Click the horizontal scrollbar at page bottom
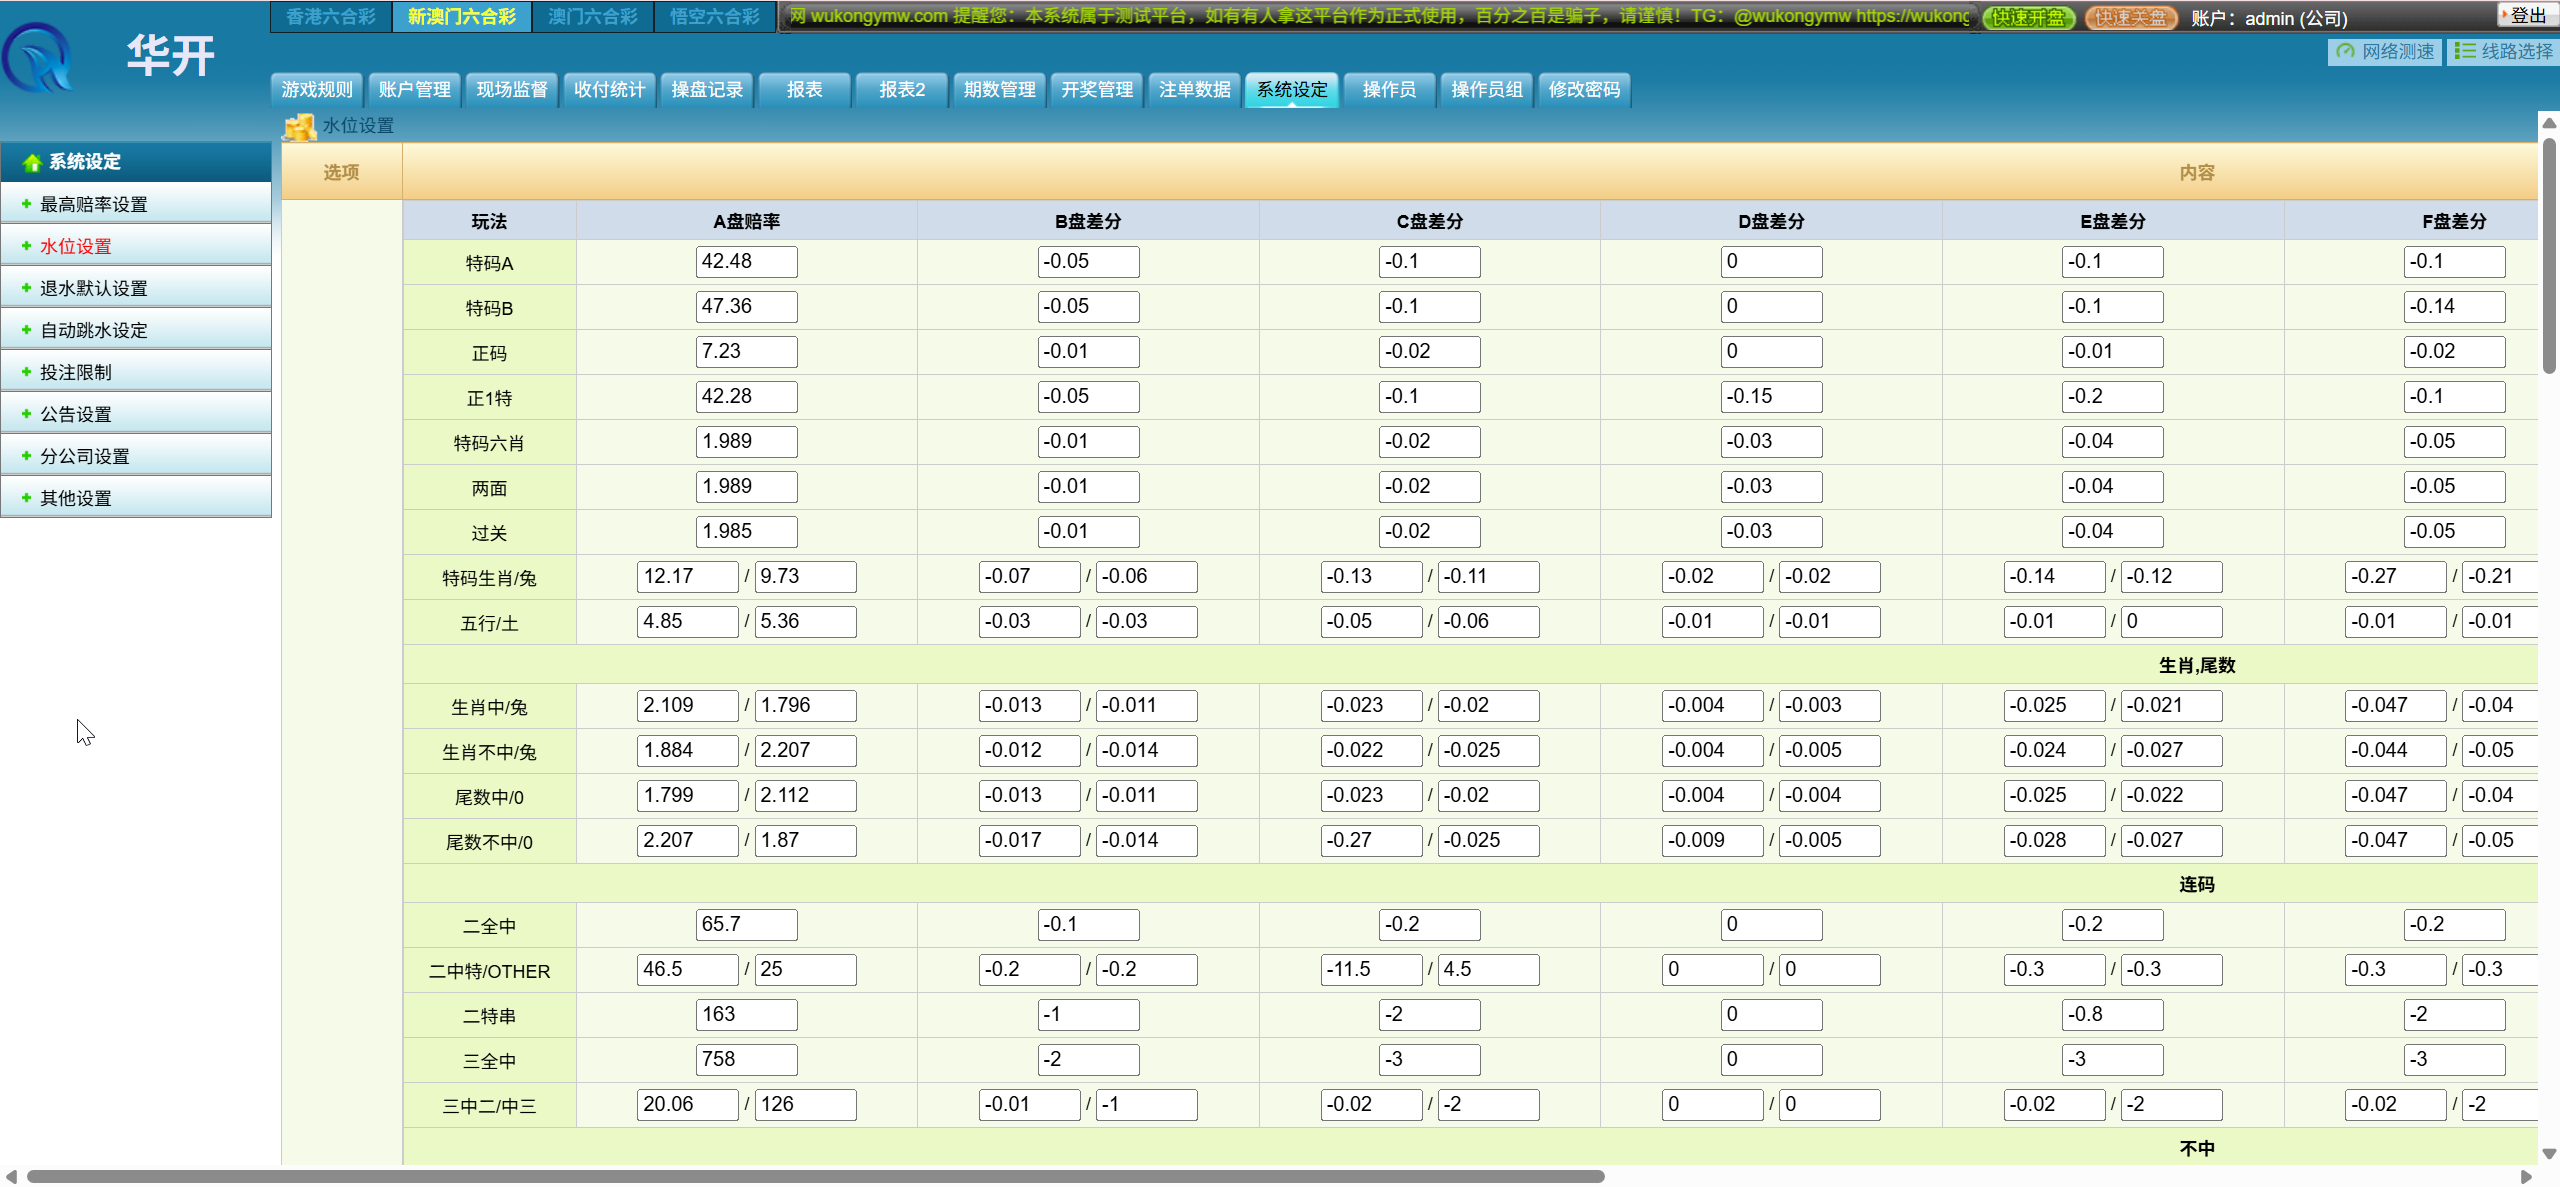Screen dimensions: 2560x1187 tap(815, 1177)
